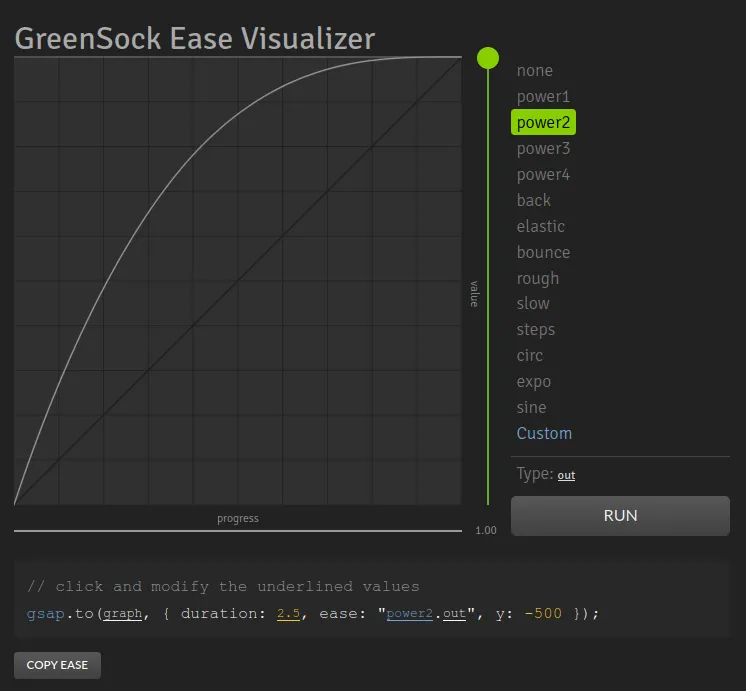Viewport: 746px width, 691px height.
Task: Choose the expo ease
Action: point(533,382)
